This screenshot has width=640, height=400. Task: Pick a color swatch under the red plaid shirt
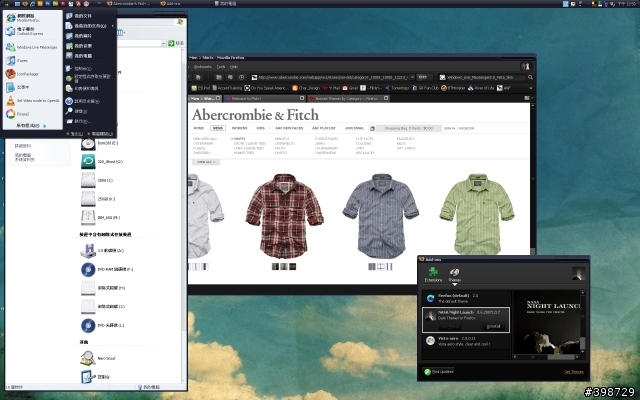click(x=284, y=267)
